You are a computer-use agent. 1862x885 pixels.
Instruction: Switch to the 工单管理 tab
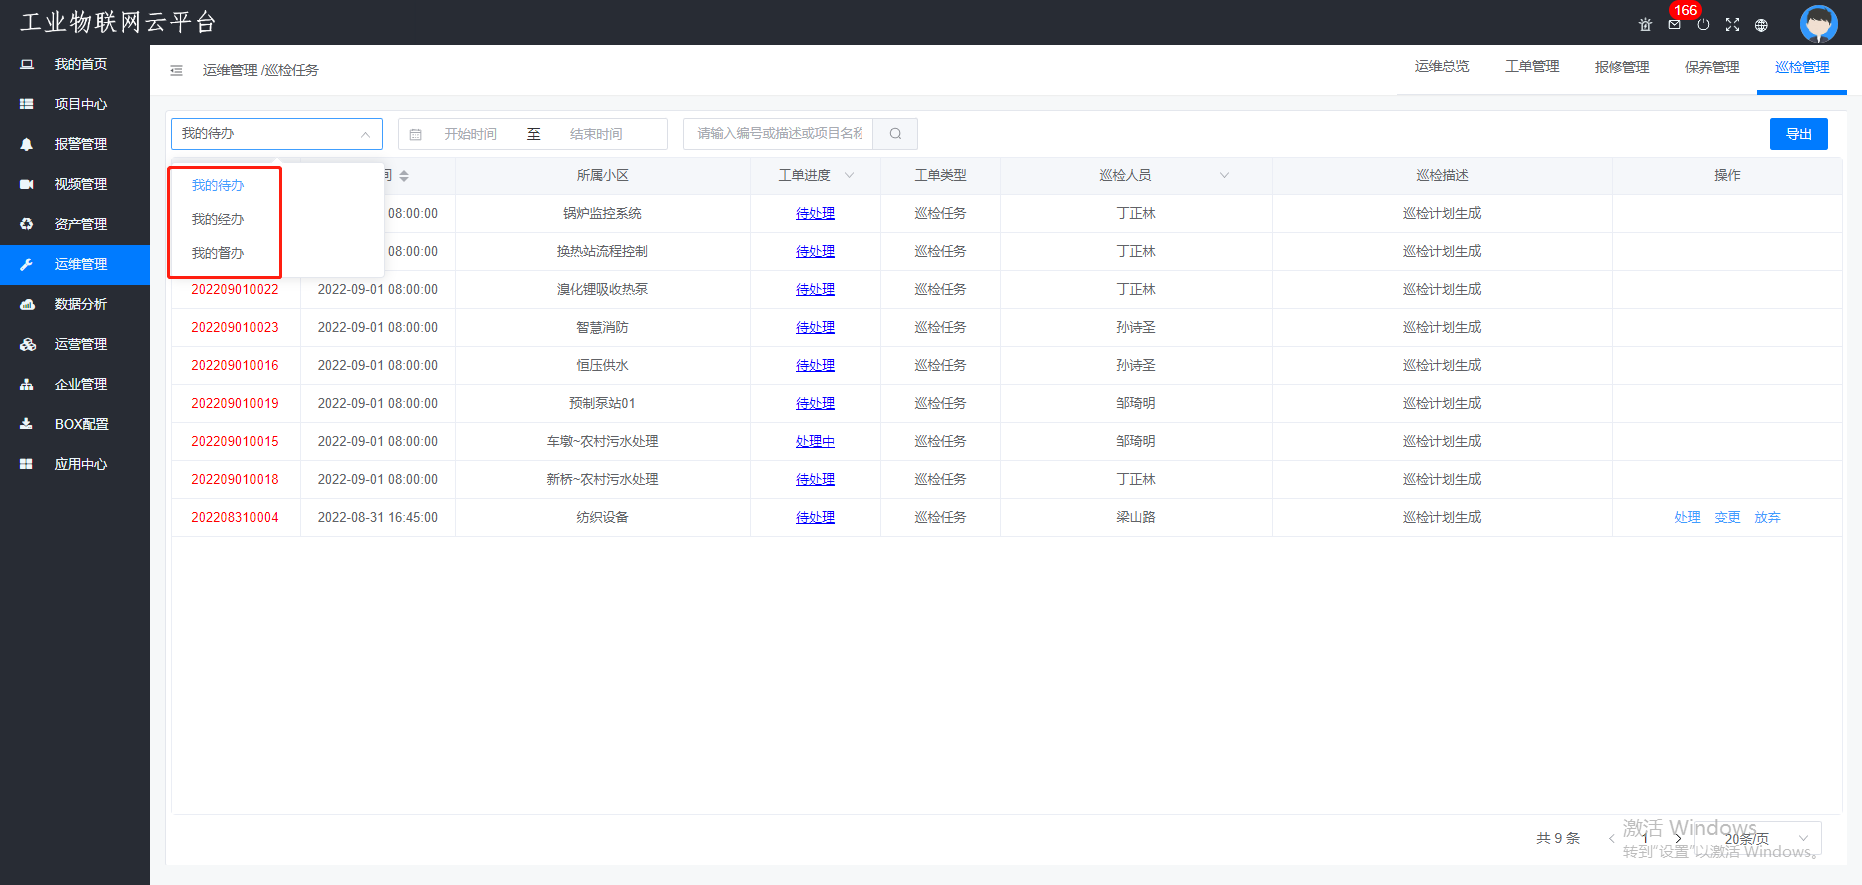[x=1532, y=67]
